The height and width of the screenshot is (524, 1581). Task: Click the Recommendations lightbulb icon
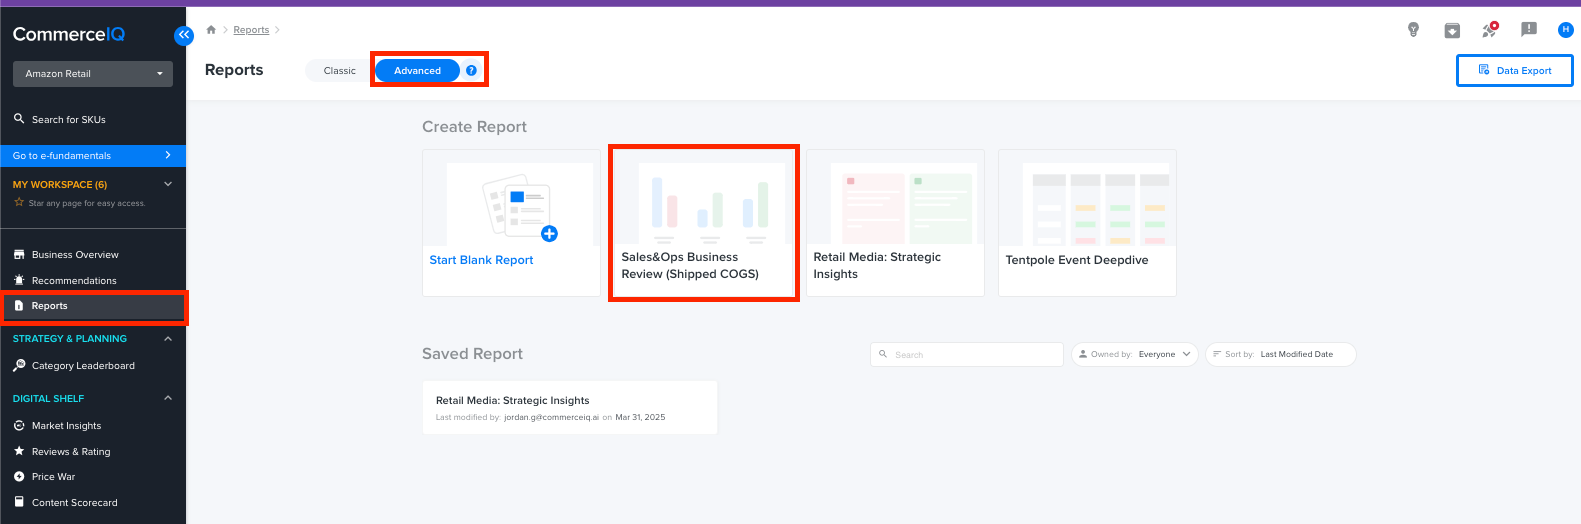click(19, 281)
